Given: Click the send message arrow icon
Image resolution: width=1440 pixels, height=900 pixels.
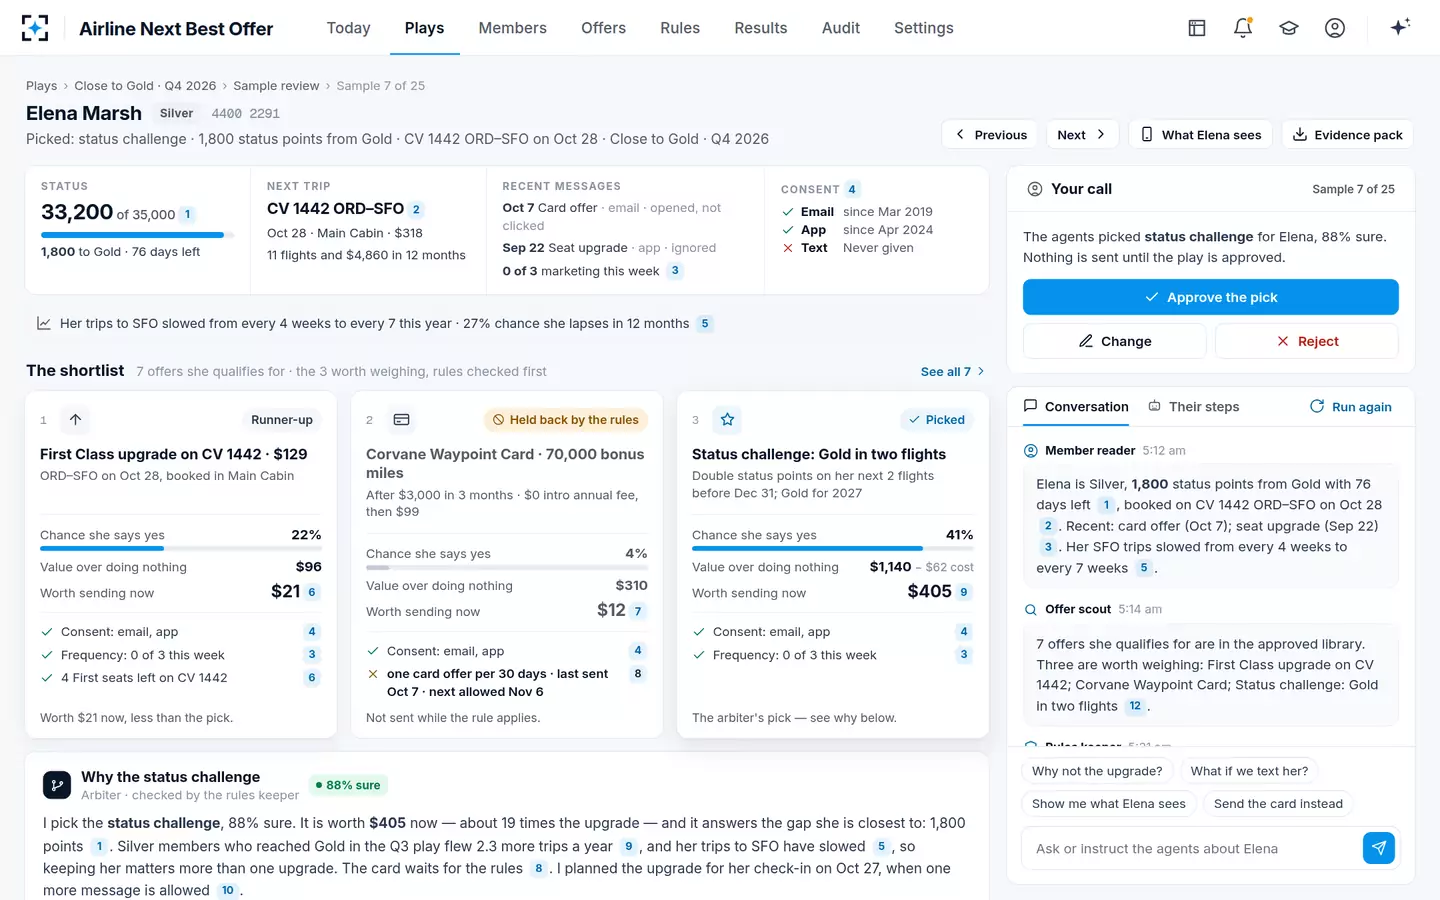Looking at the screenshot, I should point(1379,848).
